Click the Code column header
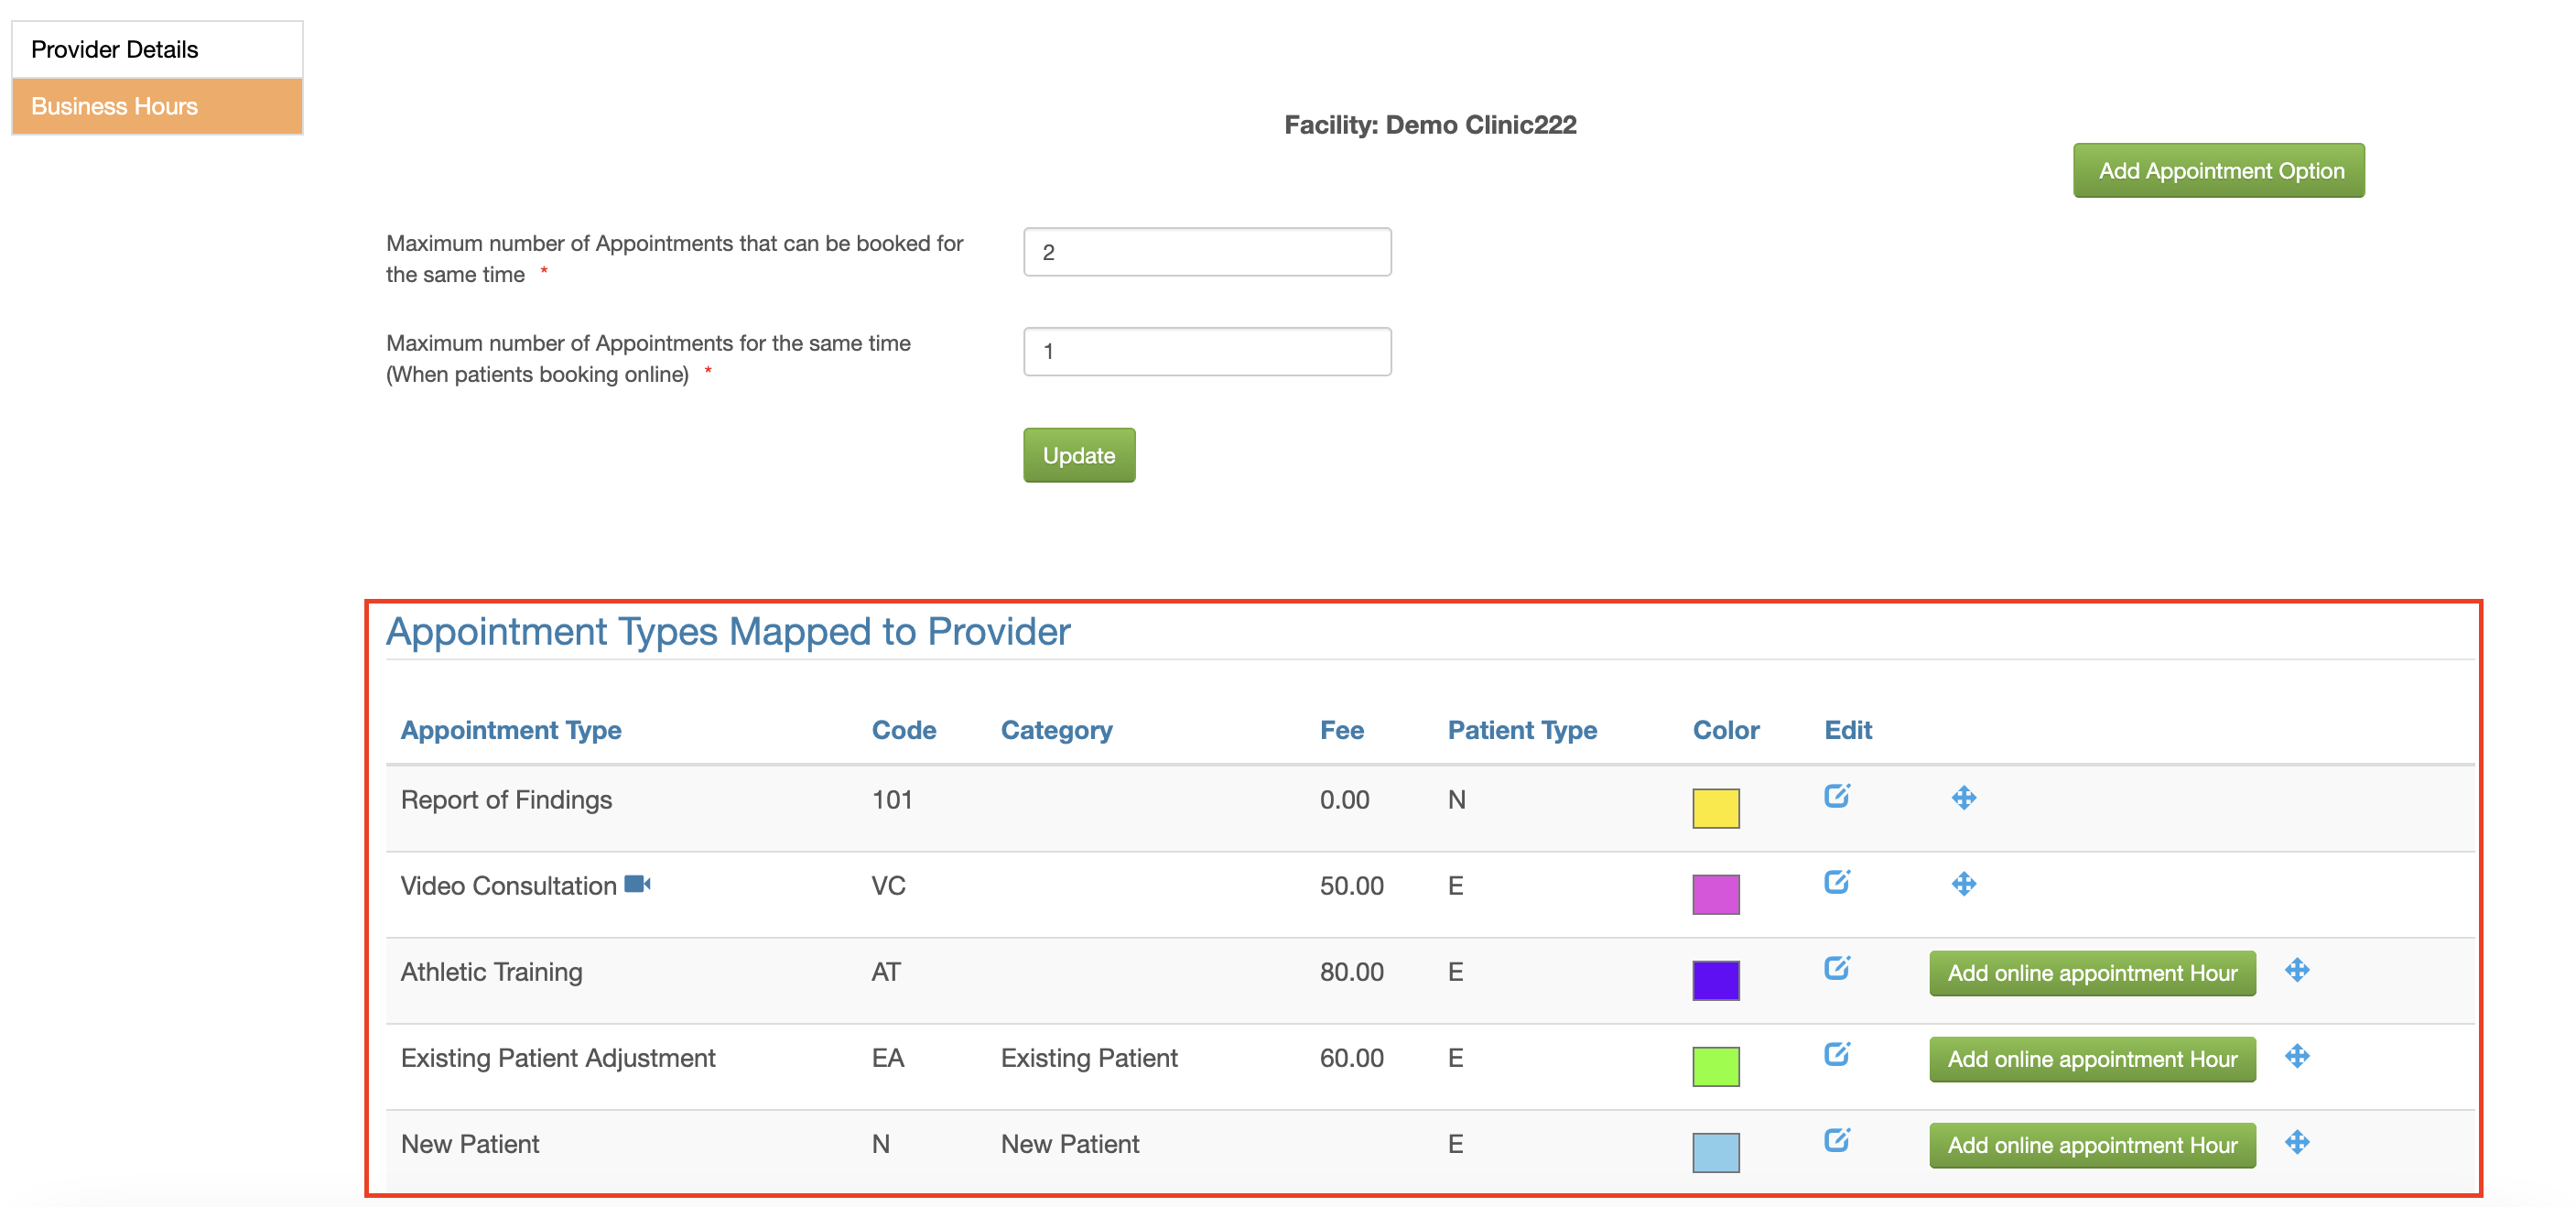 tap(904, 730)
